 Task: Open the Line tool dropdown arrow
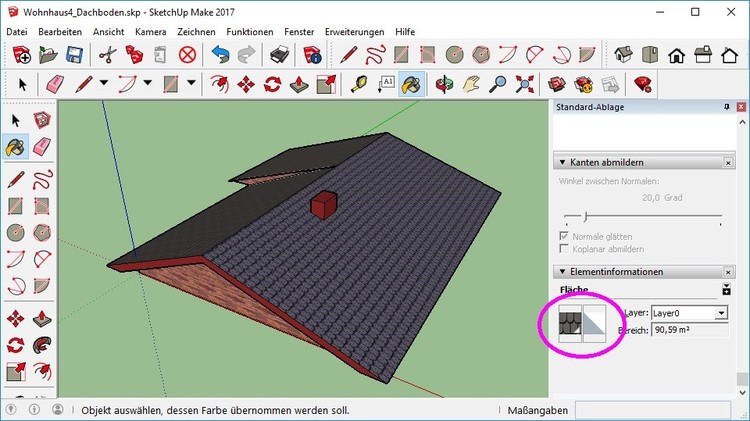(104, 83)
